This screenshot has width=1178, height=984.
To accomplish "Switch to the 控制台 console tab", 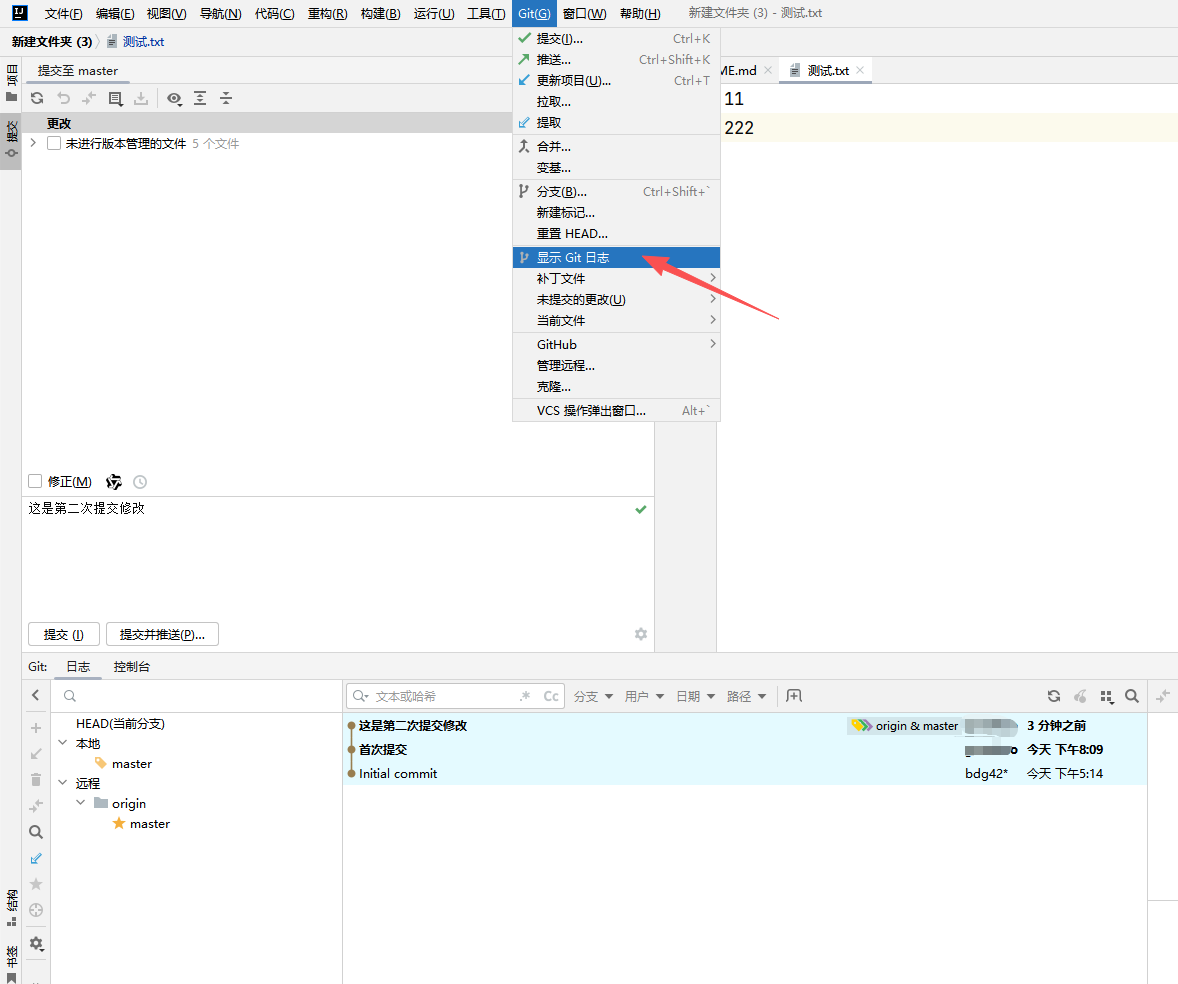I will [131, 666].
